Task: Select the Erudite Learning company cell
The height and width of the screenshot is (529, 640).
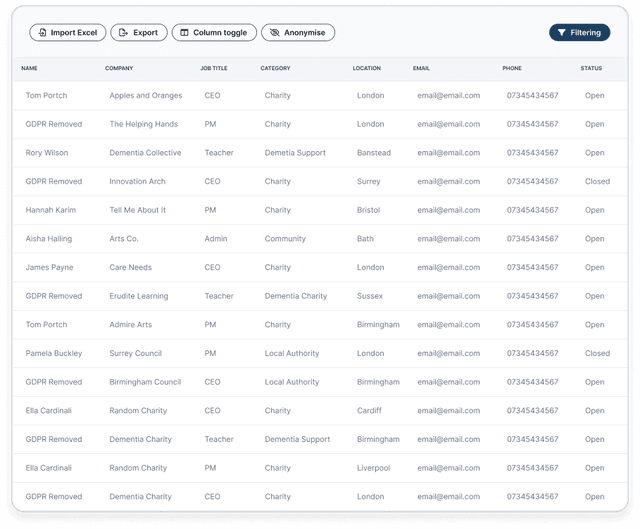Action: (x=139, y=296)
